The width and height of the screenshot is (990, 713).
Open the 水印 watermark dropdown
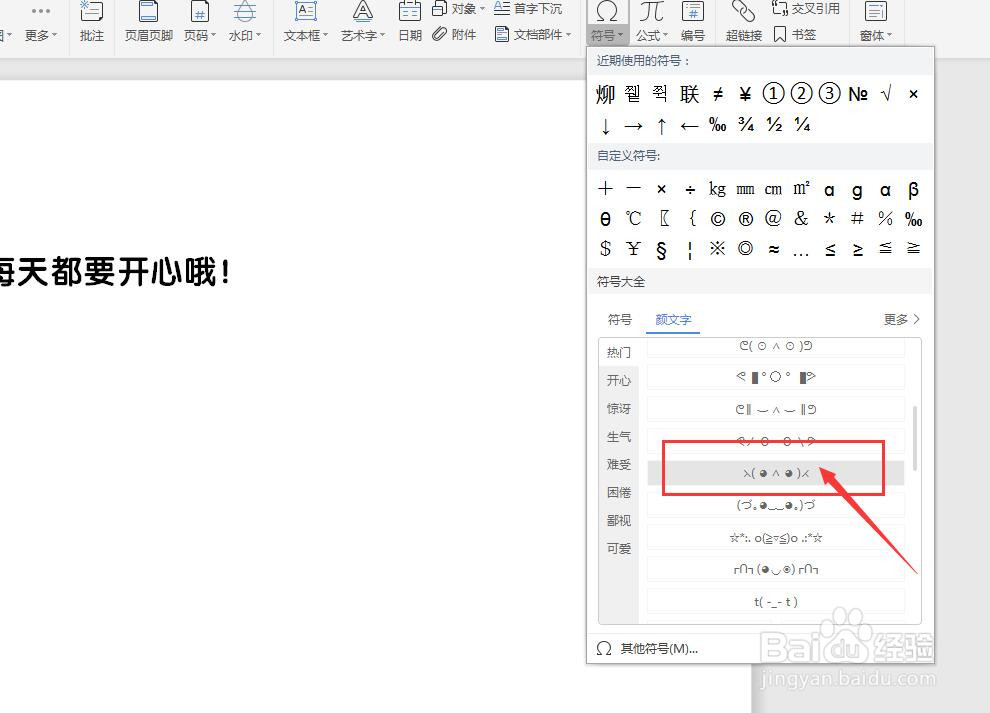[244, 35]
